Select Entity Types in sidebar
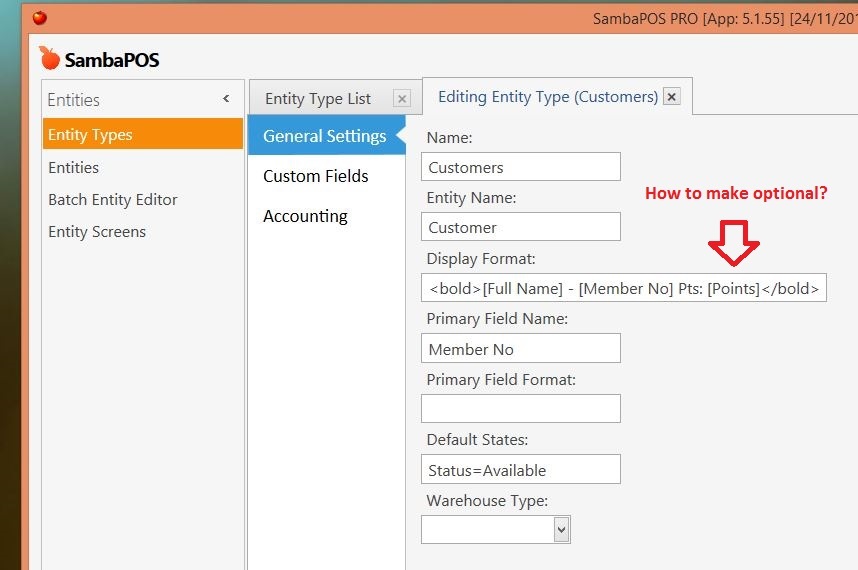Image resolution: width=858 pixels, height=570 pixels. coord(142,134)
